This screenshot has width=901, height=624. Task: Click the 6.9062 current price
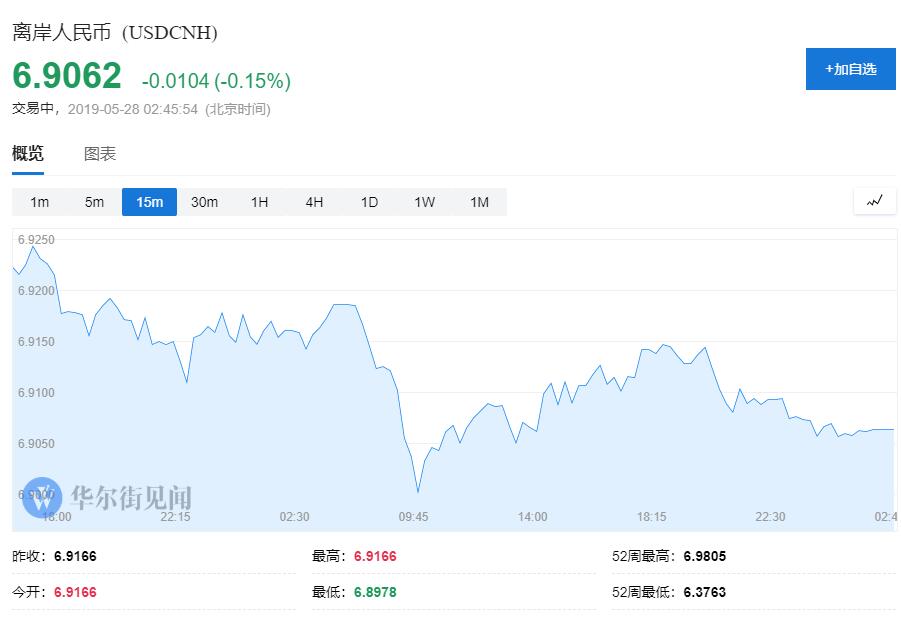pos(67,76)
